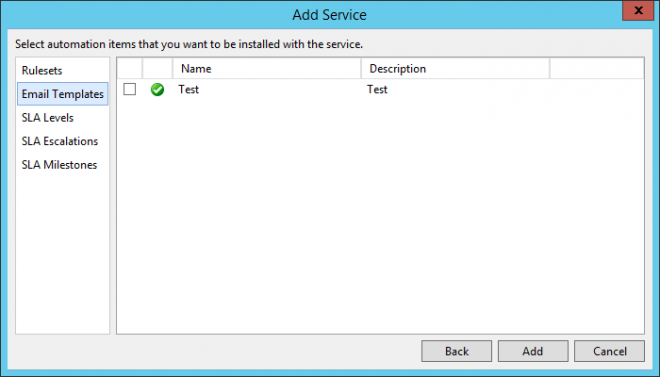Click the Test text under Description
The height and width of the screenshot is (377, 660).
tap(377, 89)
